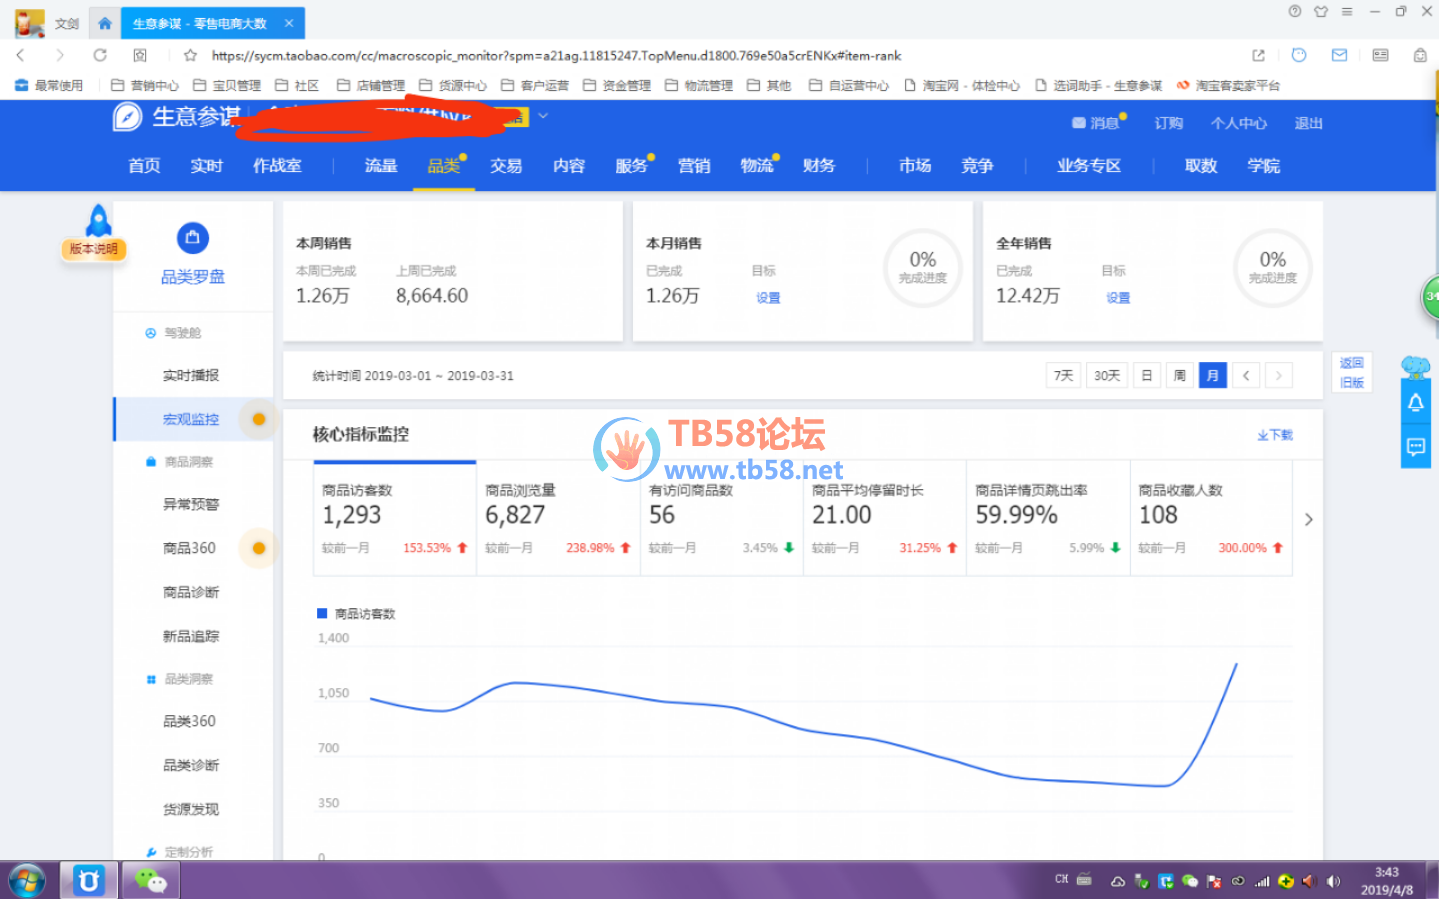Open the notification bell on the right sidebar

[x=1415, y=403]
